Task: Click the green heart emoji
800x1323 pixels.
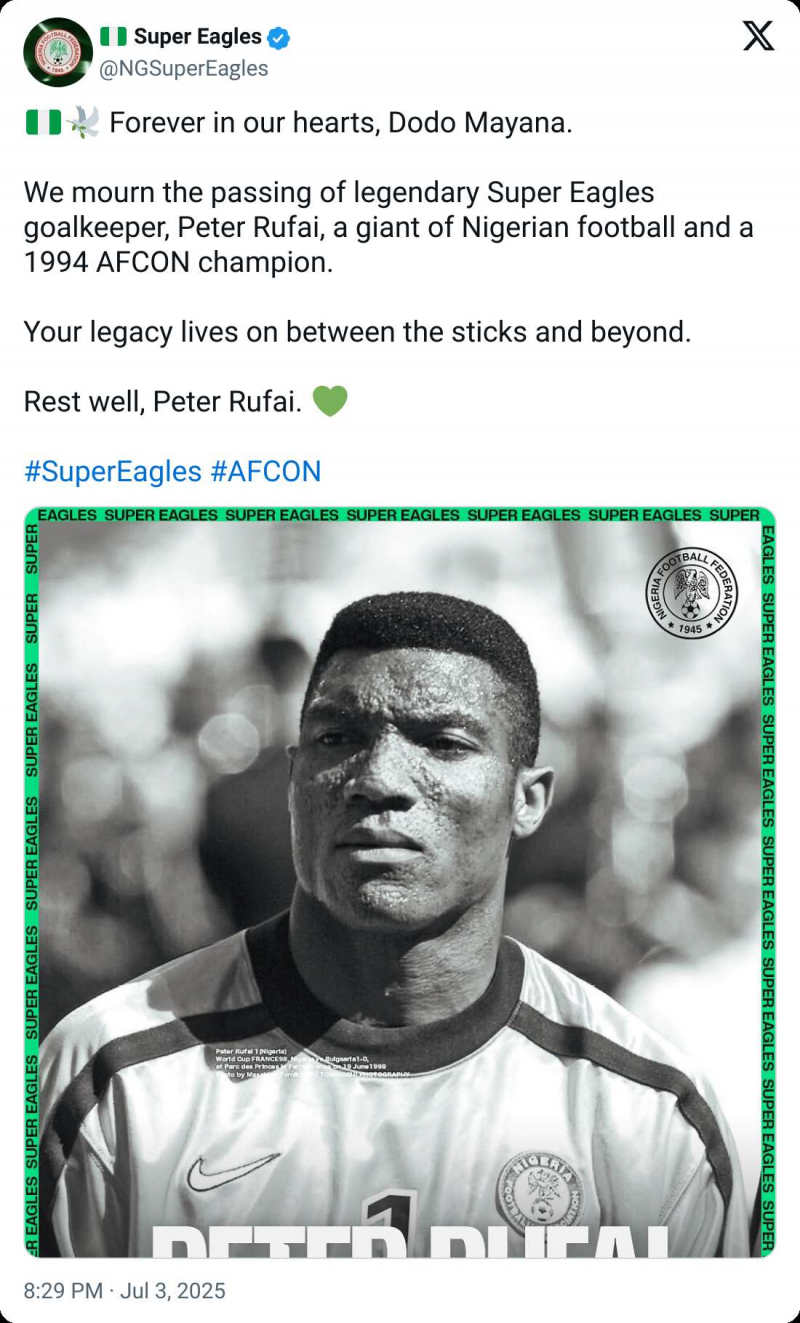Action: click(330, 401)
